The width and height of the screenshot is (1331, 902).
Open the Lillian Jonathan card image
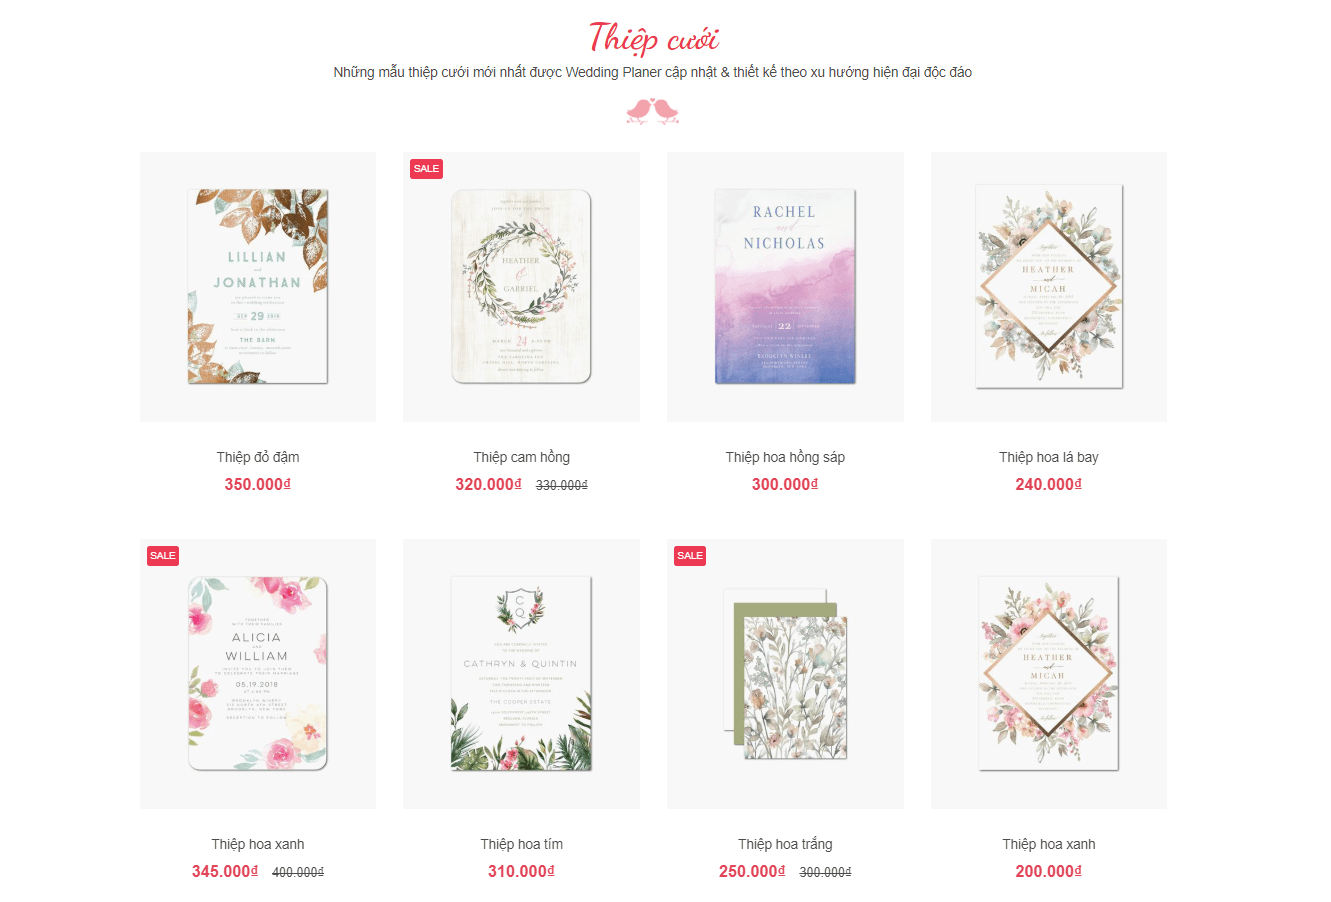click(258, 287)
